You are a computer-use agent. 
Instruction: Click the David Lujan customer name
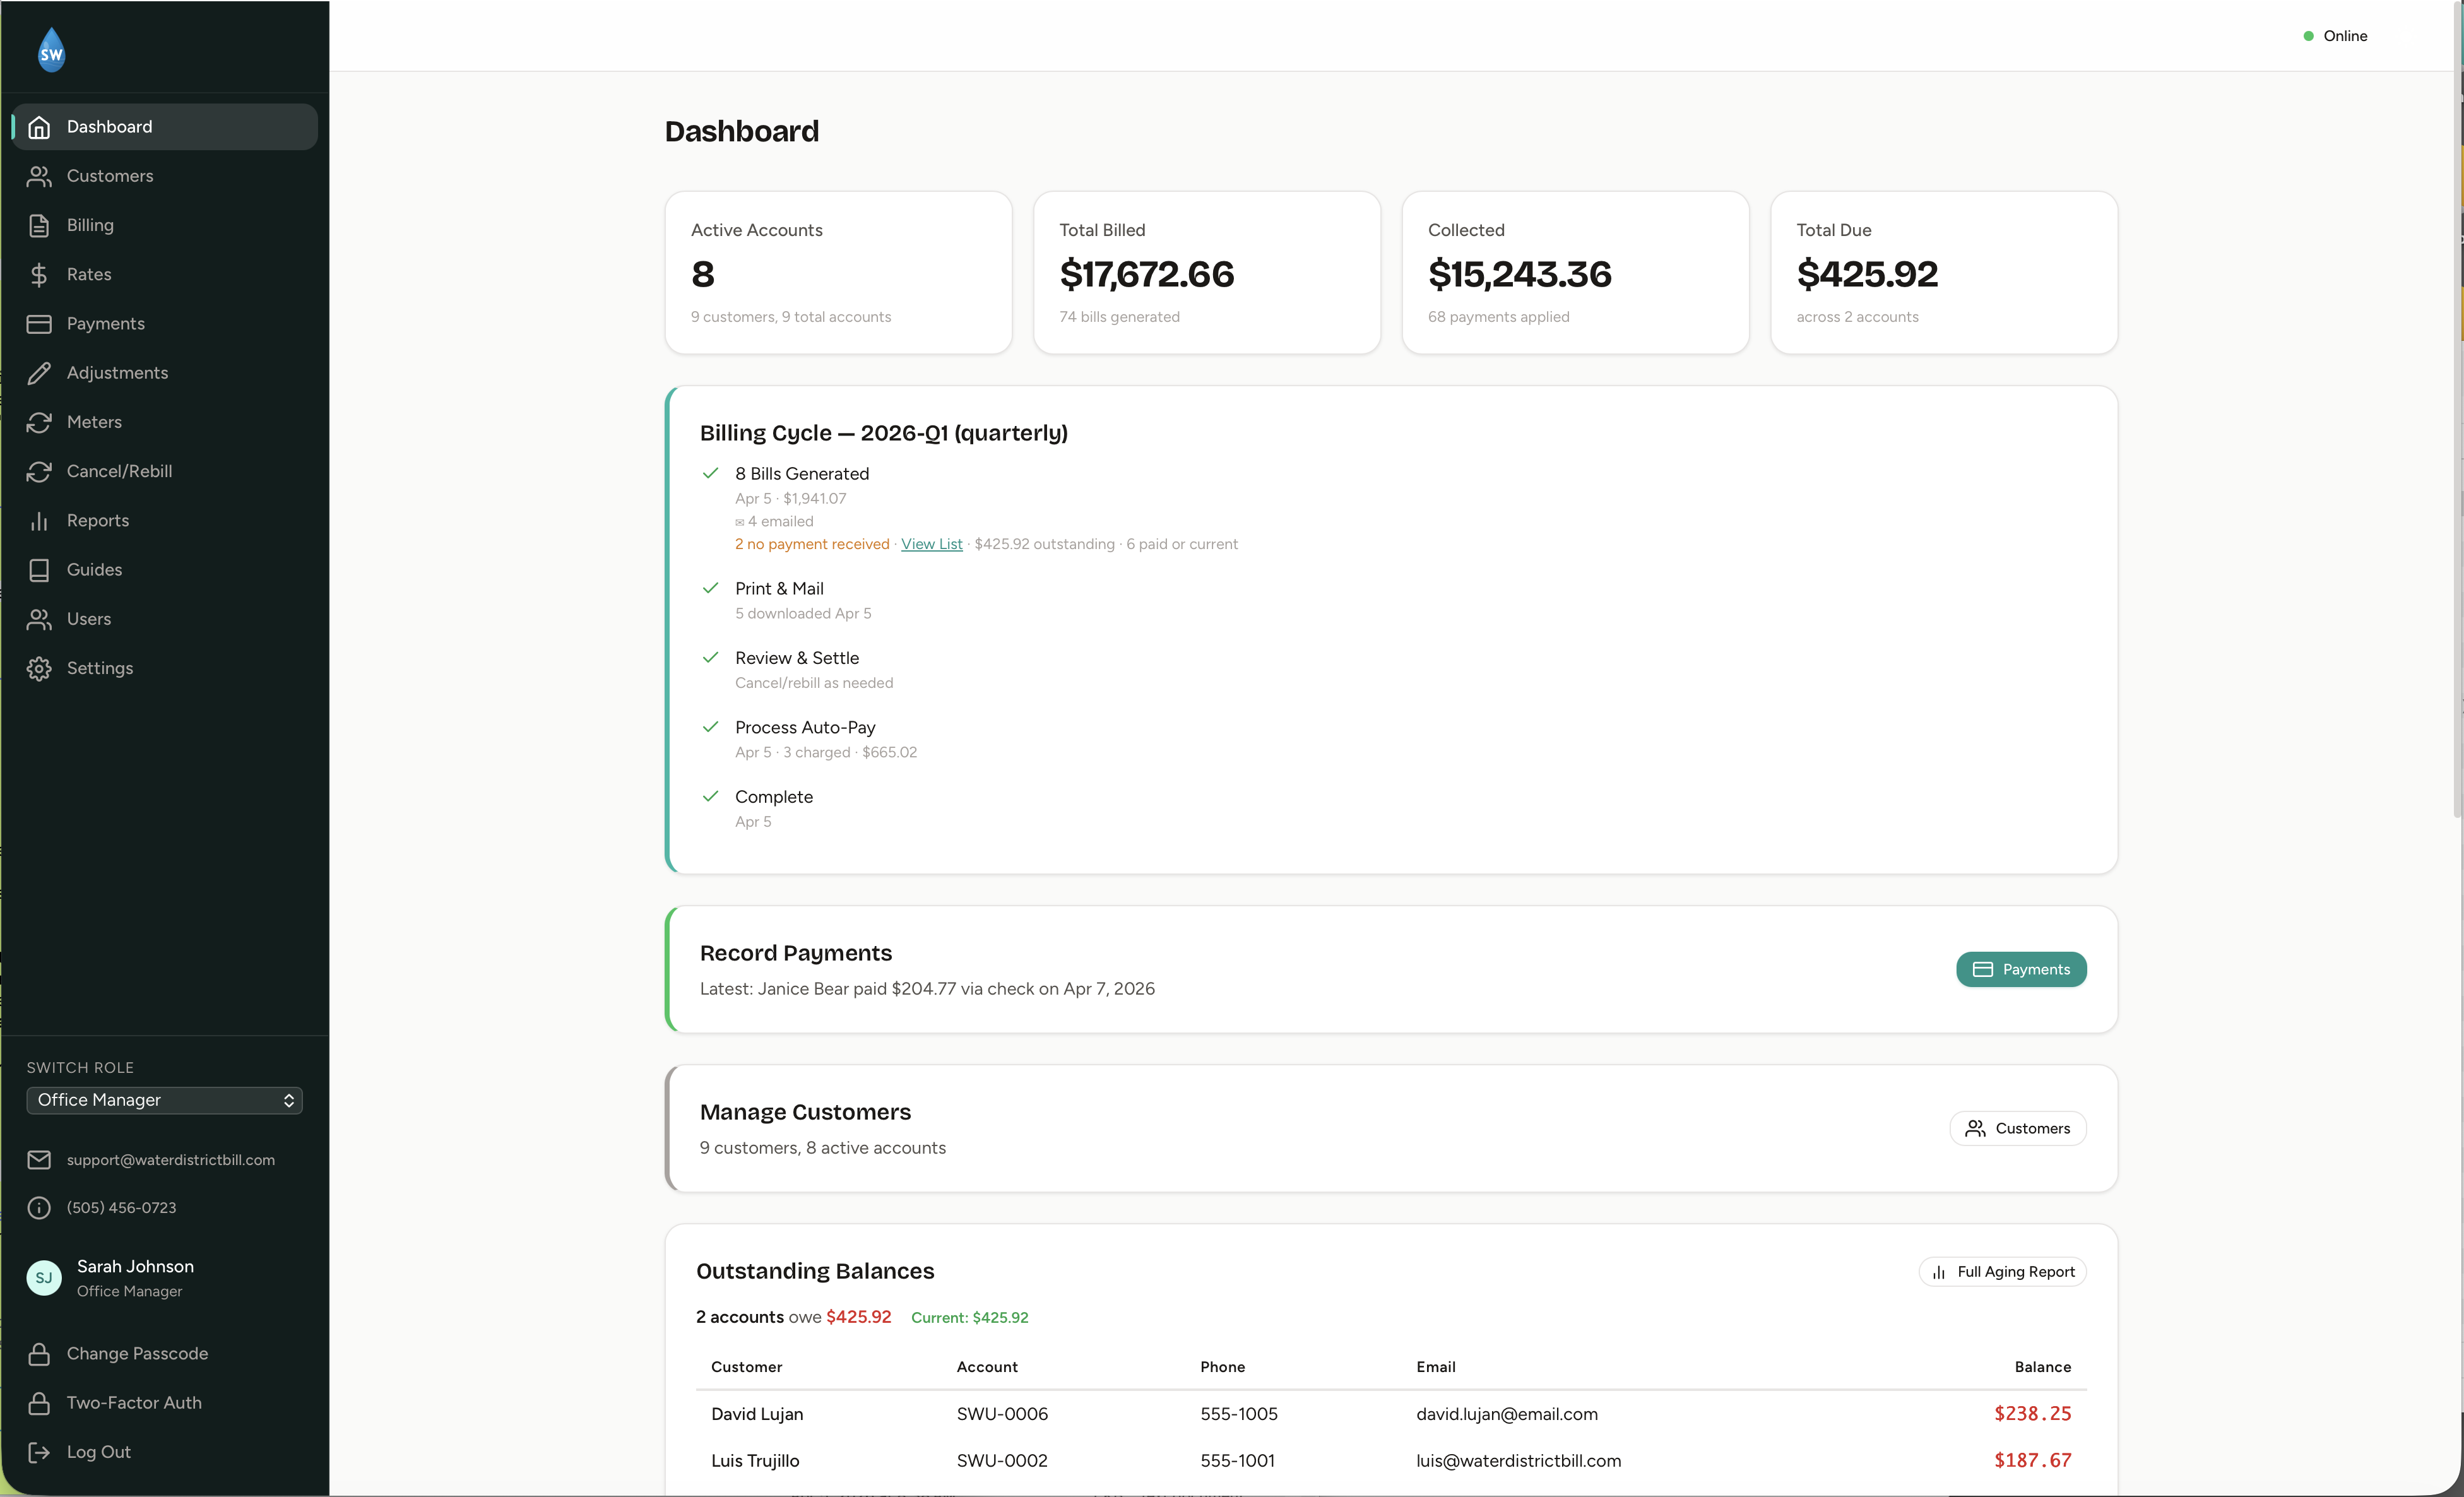click(757, 1414)
